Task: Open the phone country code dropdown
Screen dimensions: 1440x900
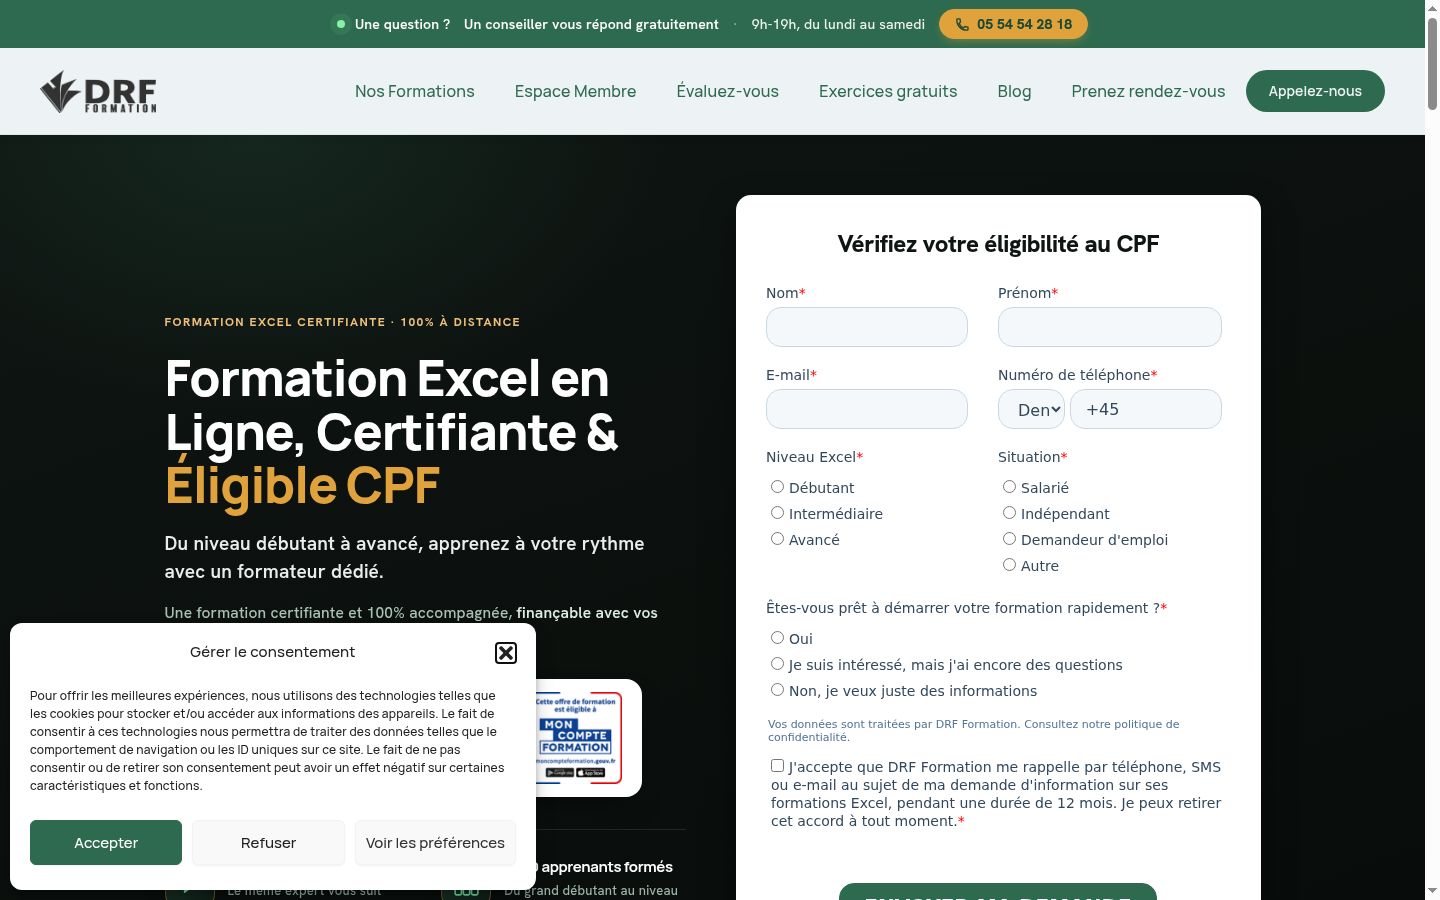Action: click(x=1031, y=409)
